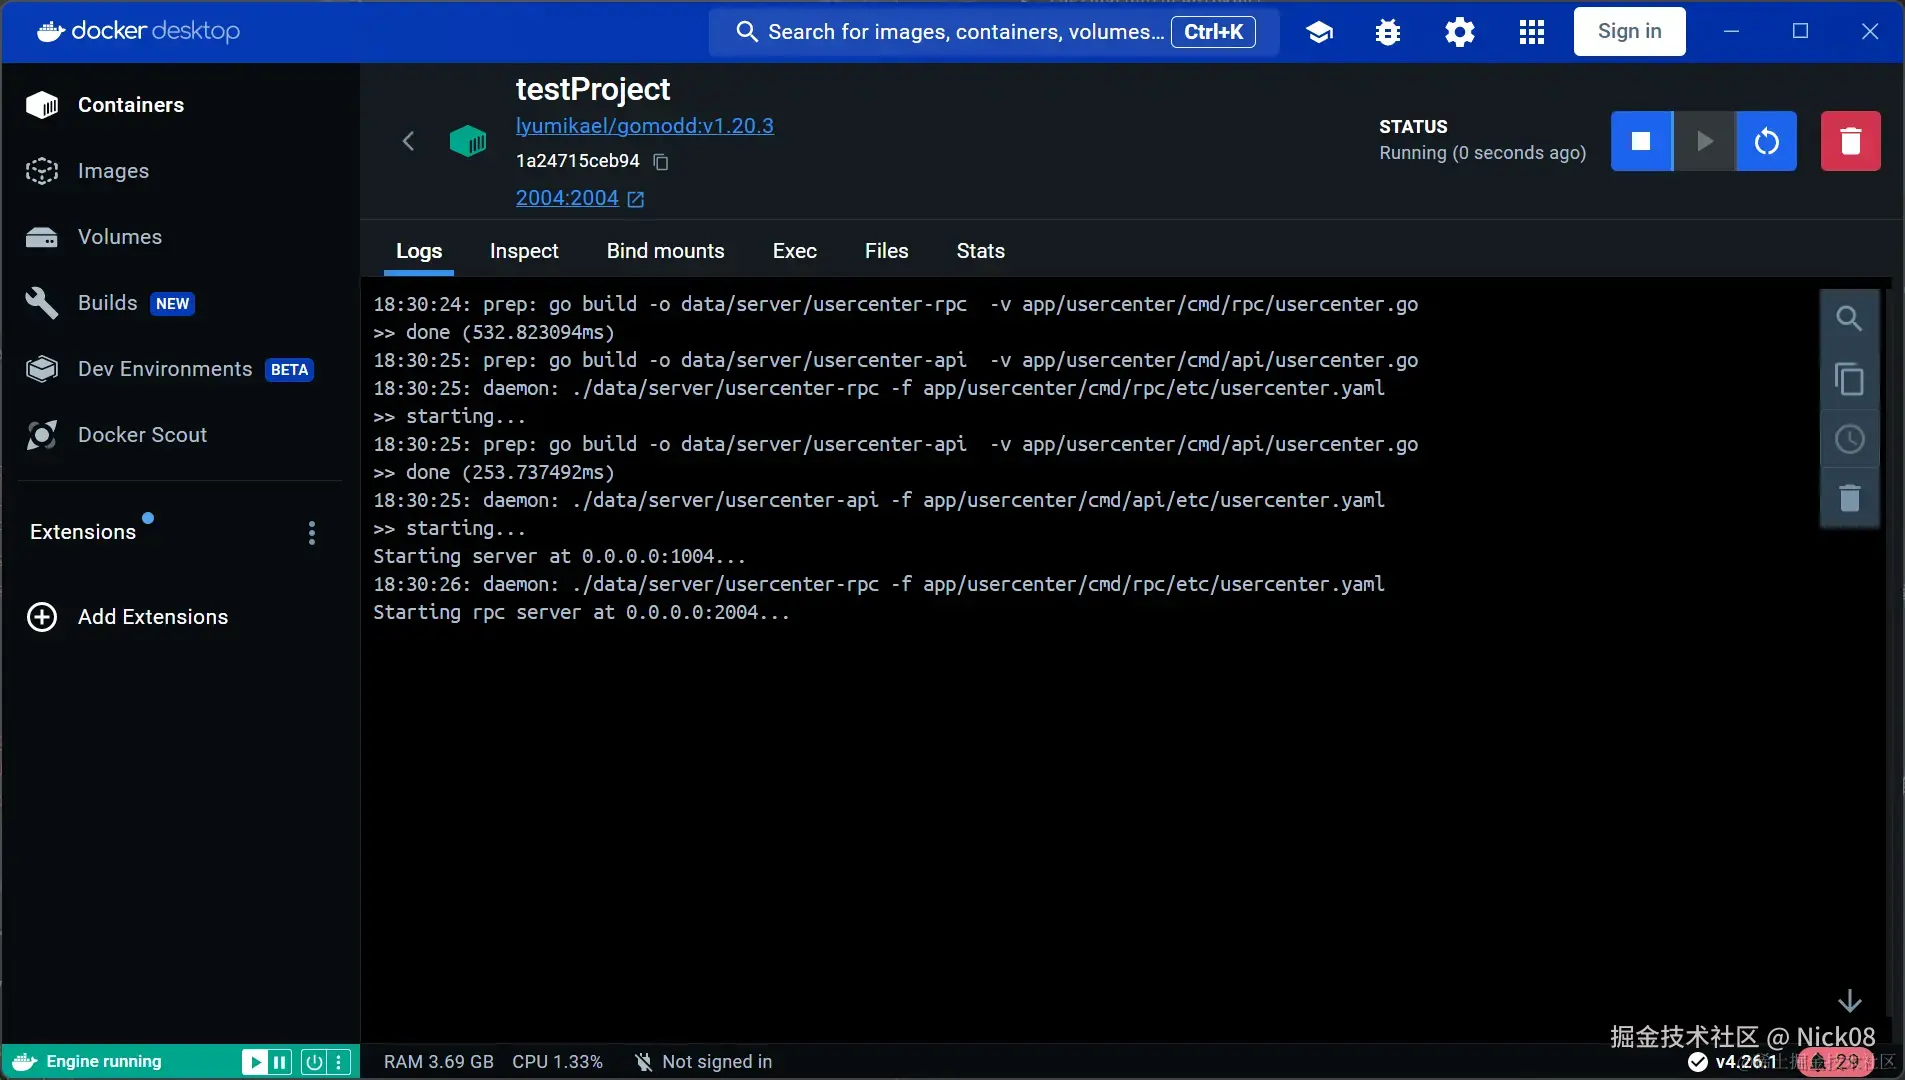Open the Stats tab
Screen dimensions: 1905x1080
pos(981,251)
